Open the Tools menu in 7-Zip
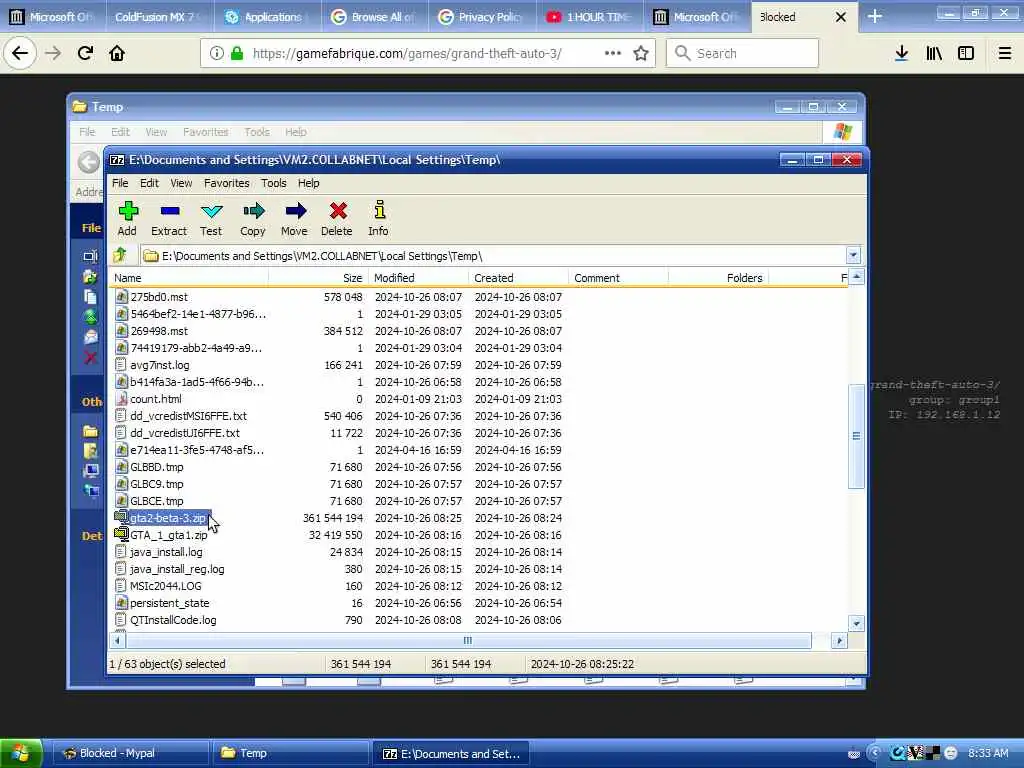 pos(274,183)
